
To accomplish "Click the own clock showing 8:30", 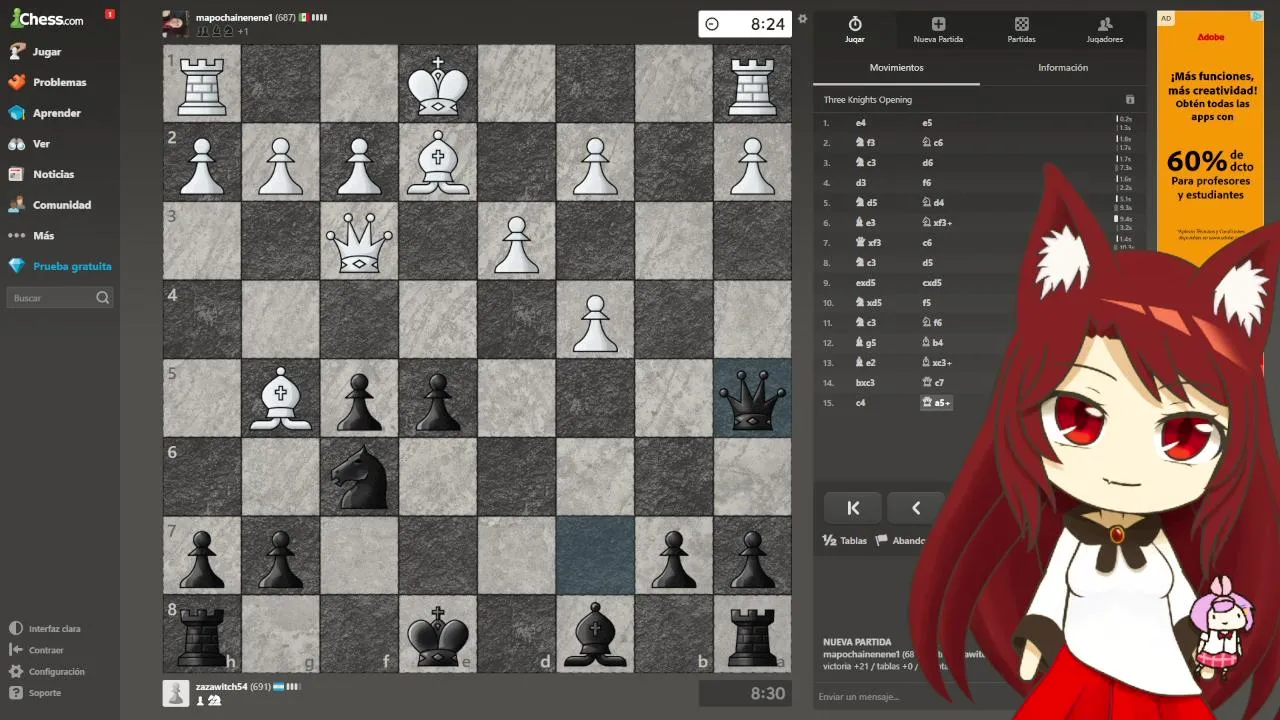I will click(x=745, y=693).
